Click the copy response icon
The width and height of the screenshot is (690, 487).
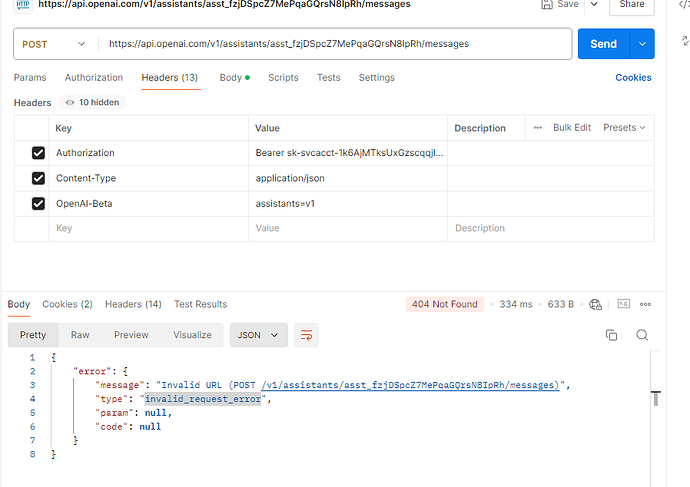[611, 335]
